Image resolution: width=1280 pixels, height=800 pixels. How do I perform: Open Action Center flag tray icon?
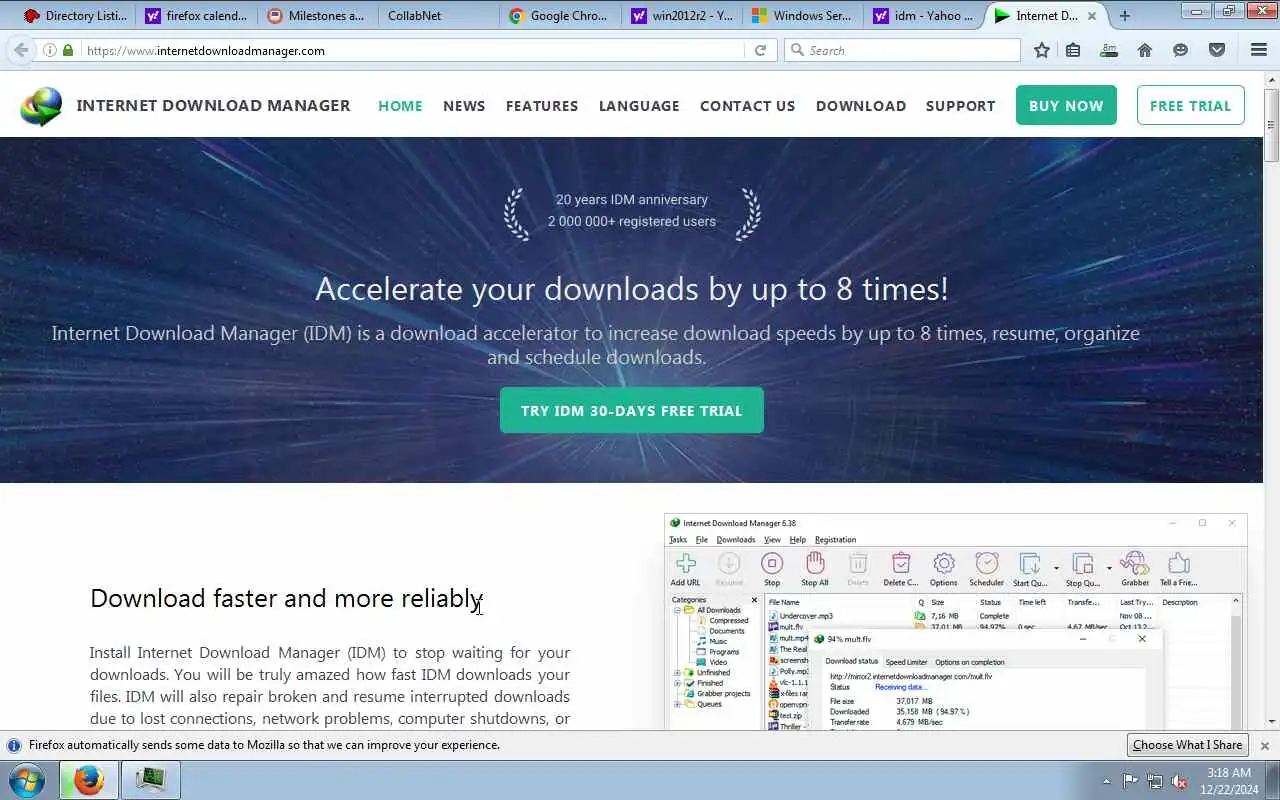(1131, 781)
